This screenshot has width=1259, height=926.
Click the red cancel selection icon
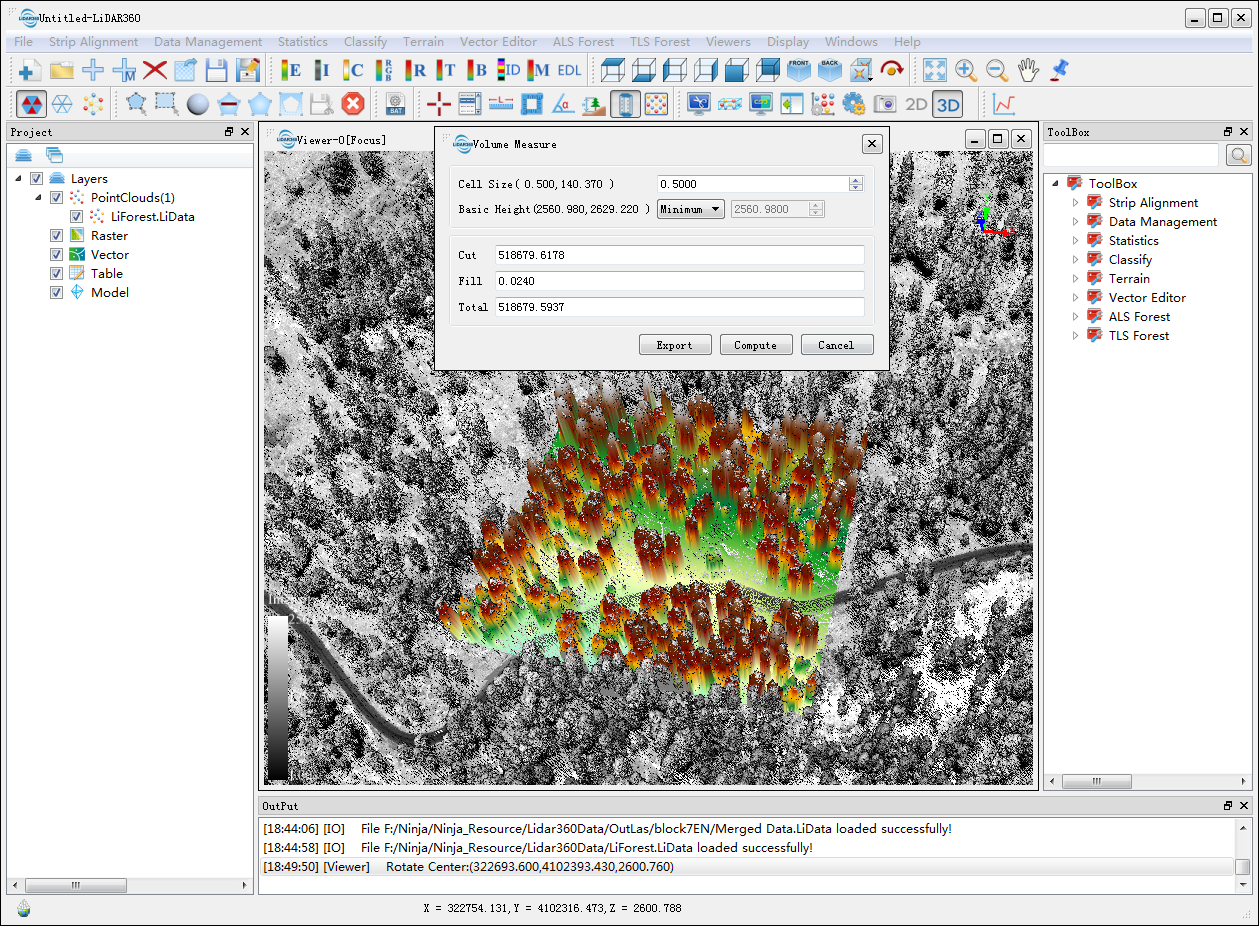[x=352, y=103]
